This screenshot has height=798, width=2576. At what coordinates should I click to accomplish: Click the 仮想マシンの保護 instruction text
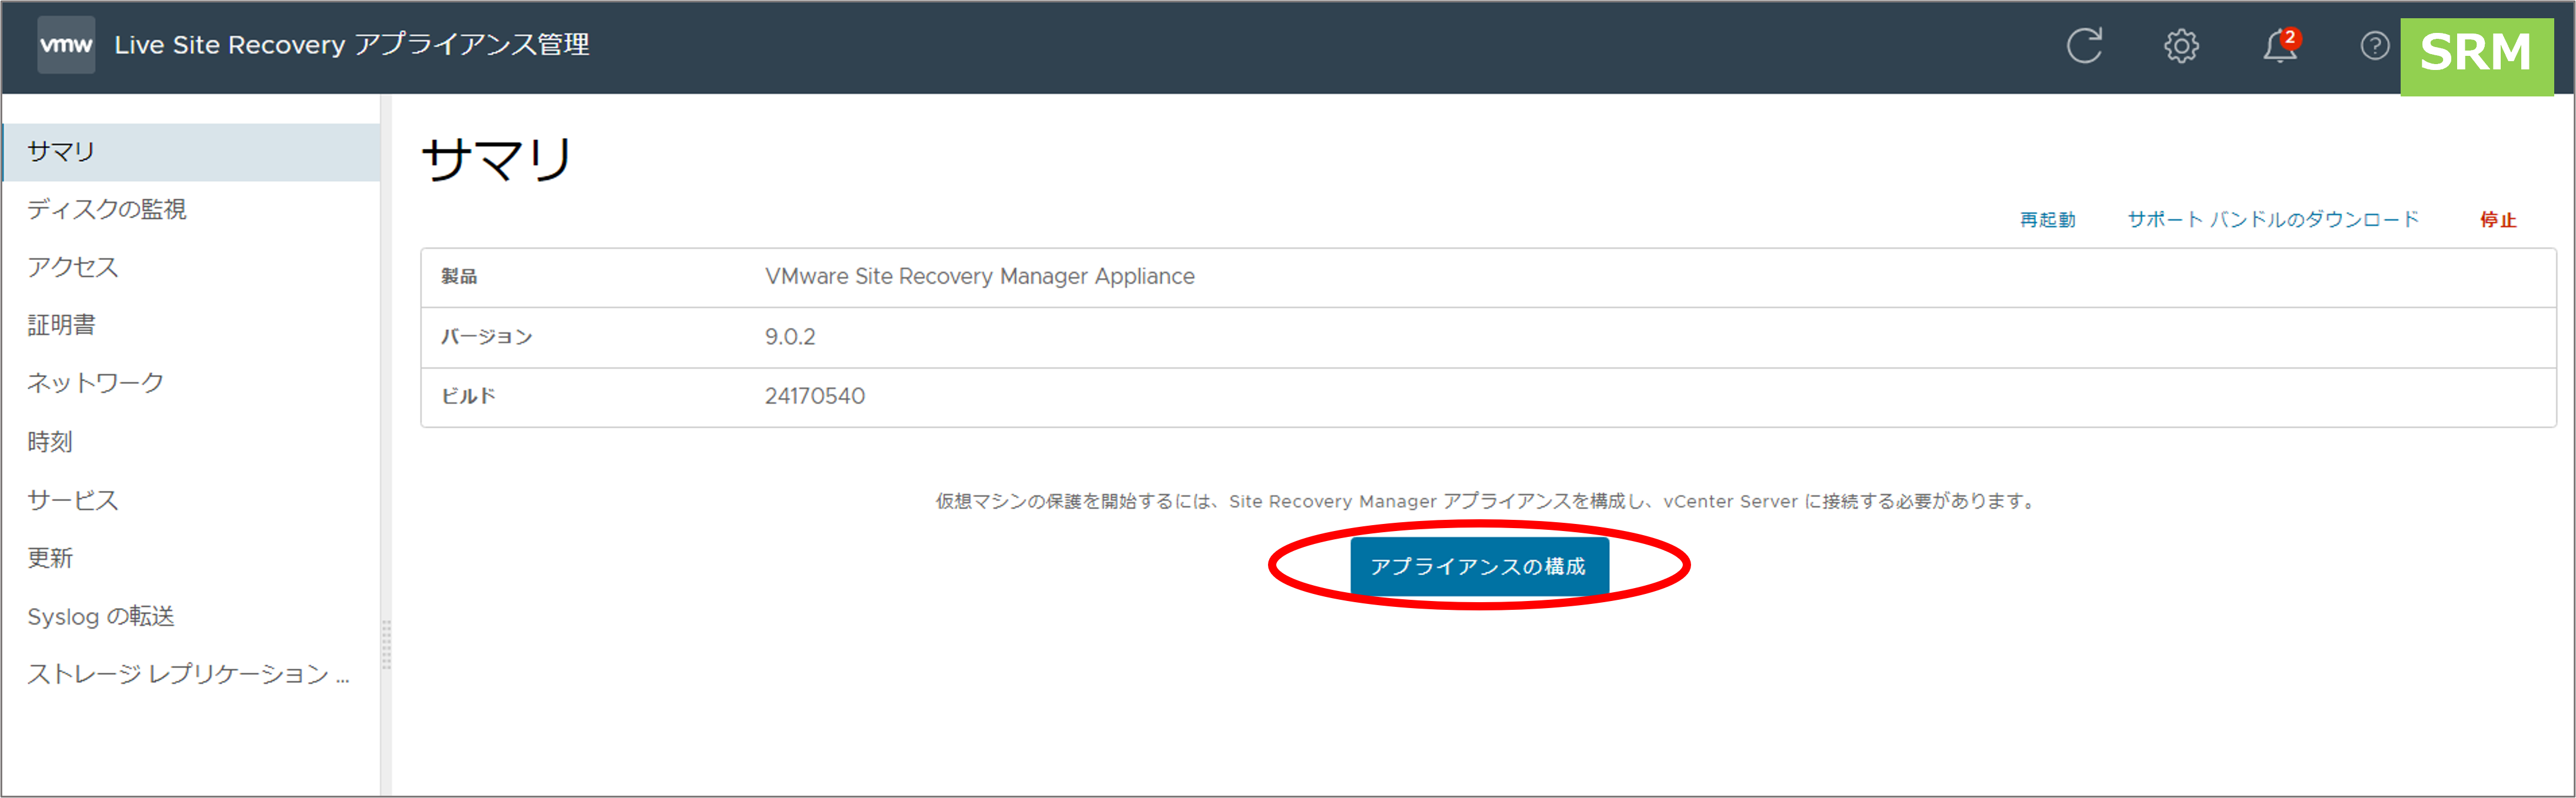point(1485,502)
